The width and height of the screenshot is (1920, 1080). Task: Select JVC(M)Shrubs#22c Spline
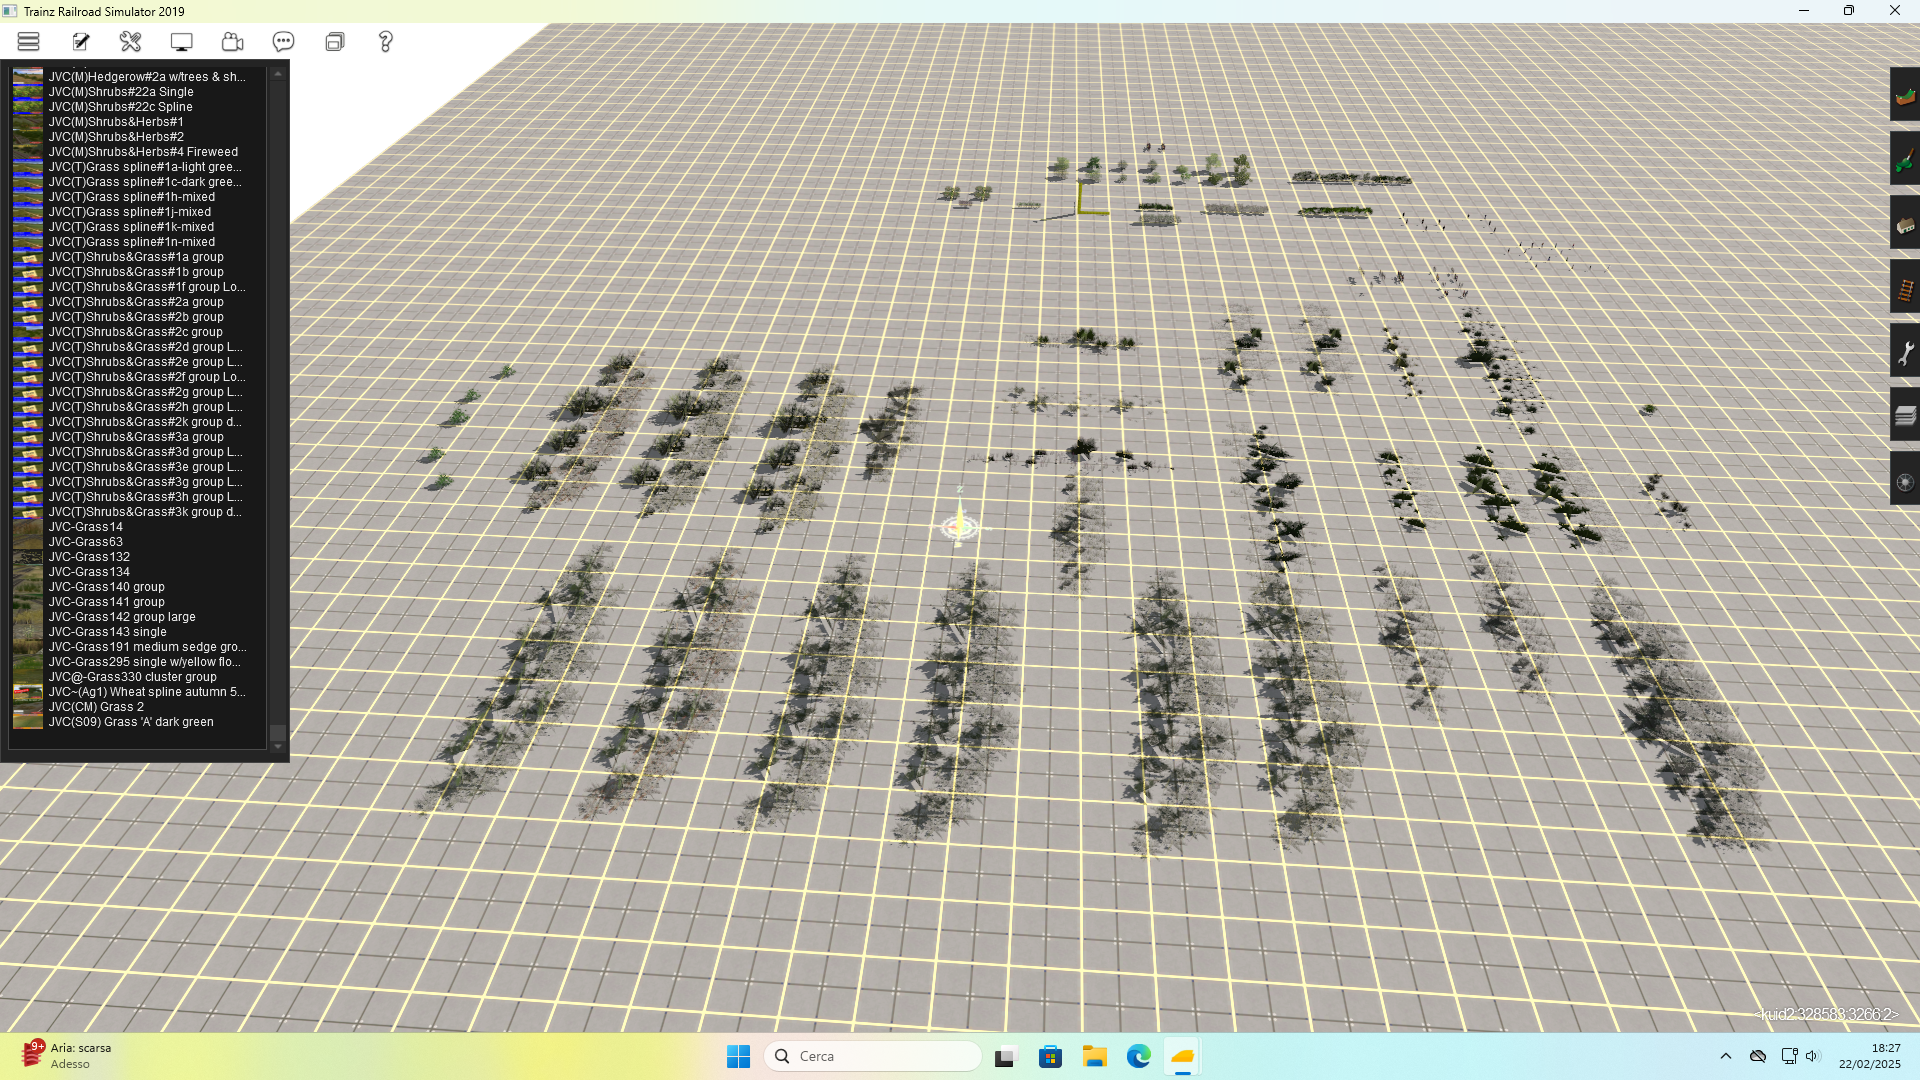pyautogui.click(x=121, y=107)
